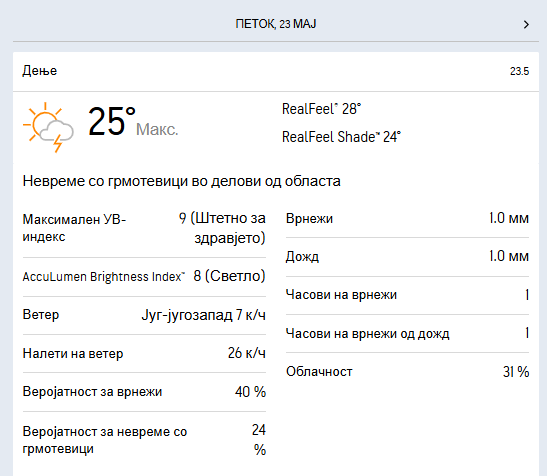Click the thunderstorm sun cloud weather icon
This screenshot has height=476, width=547.
click(x=48, y=127)
